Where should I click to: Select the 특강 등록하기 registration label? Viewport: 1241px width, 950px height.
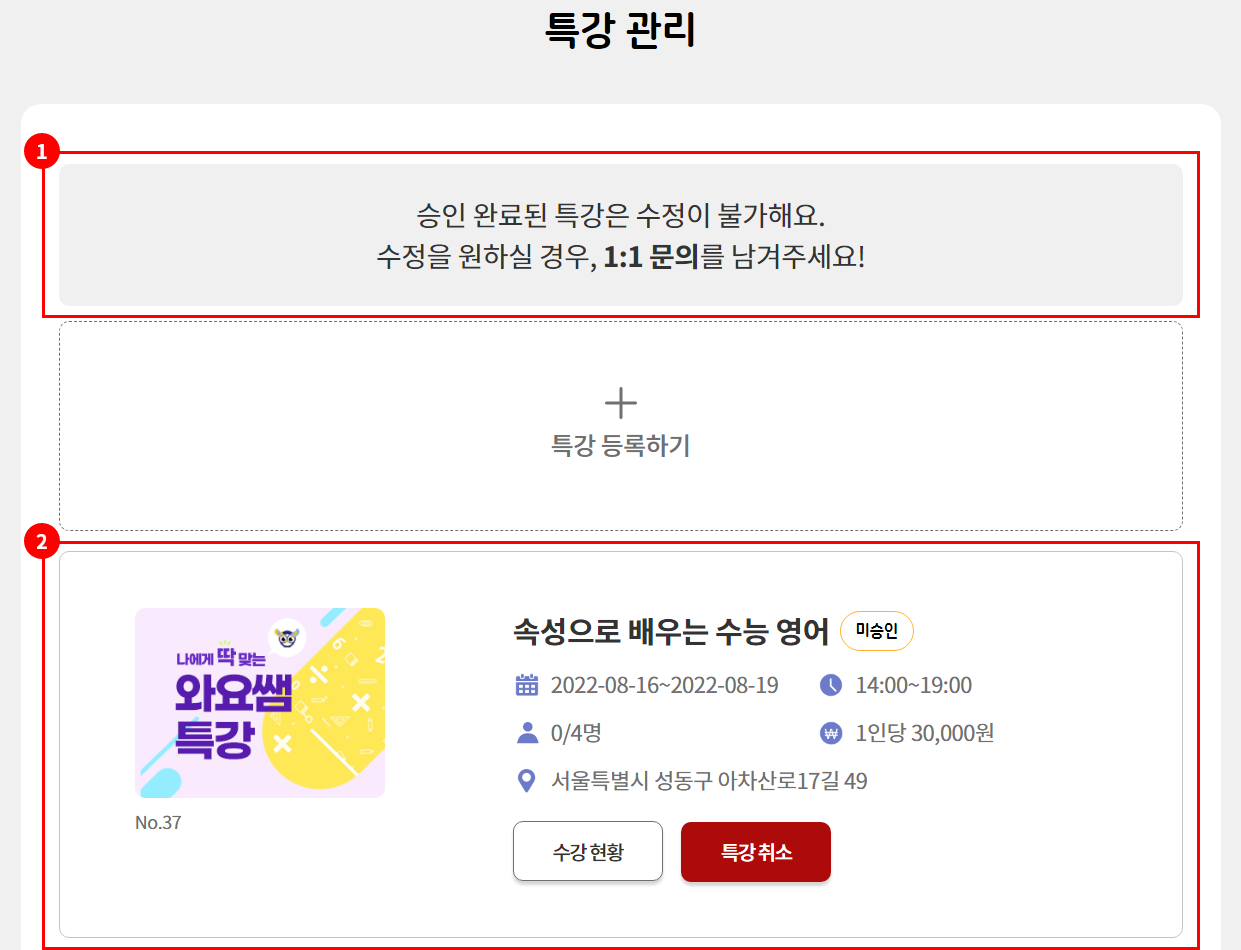coord(621,446)
